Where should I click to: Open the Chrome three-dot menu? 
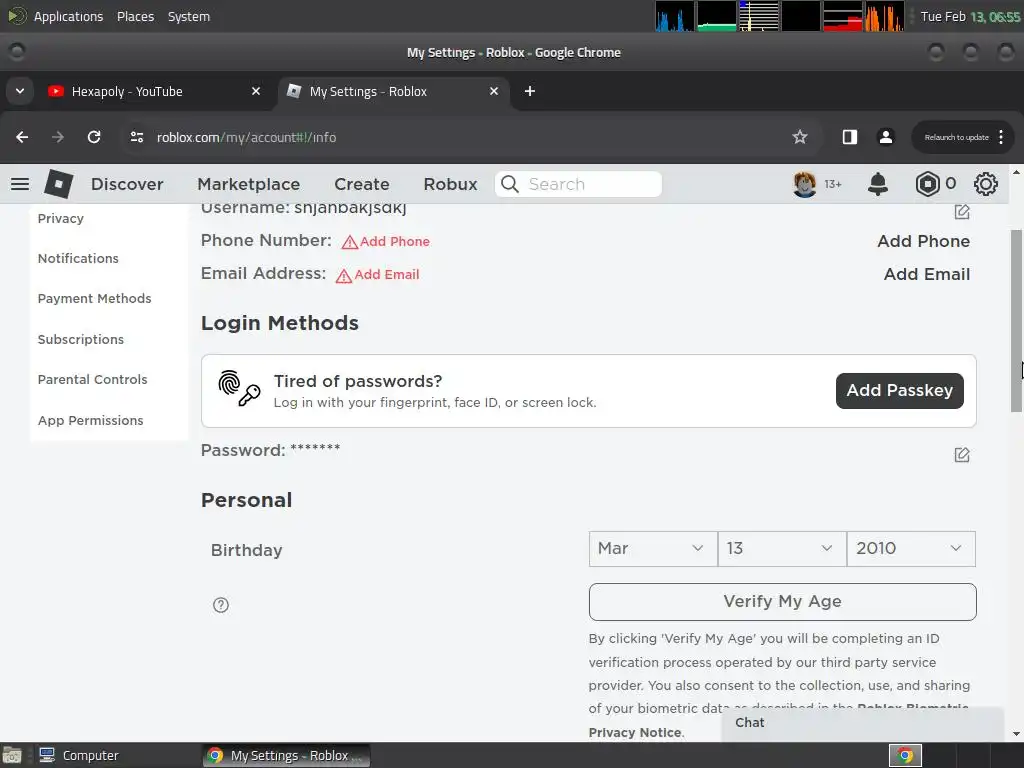tap(1001, 137)
